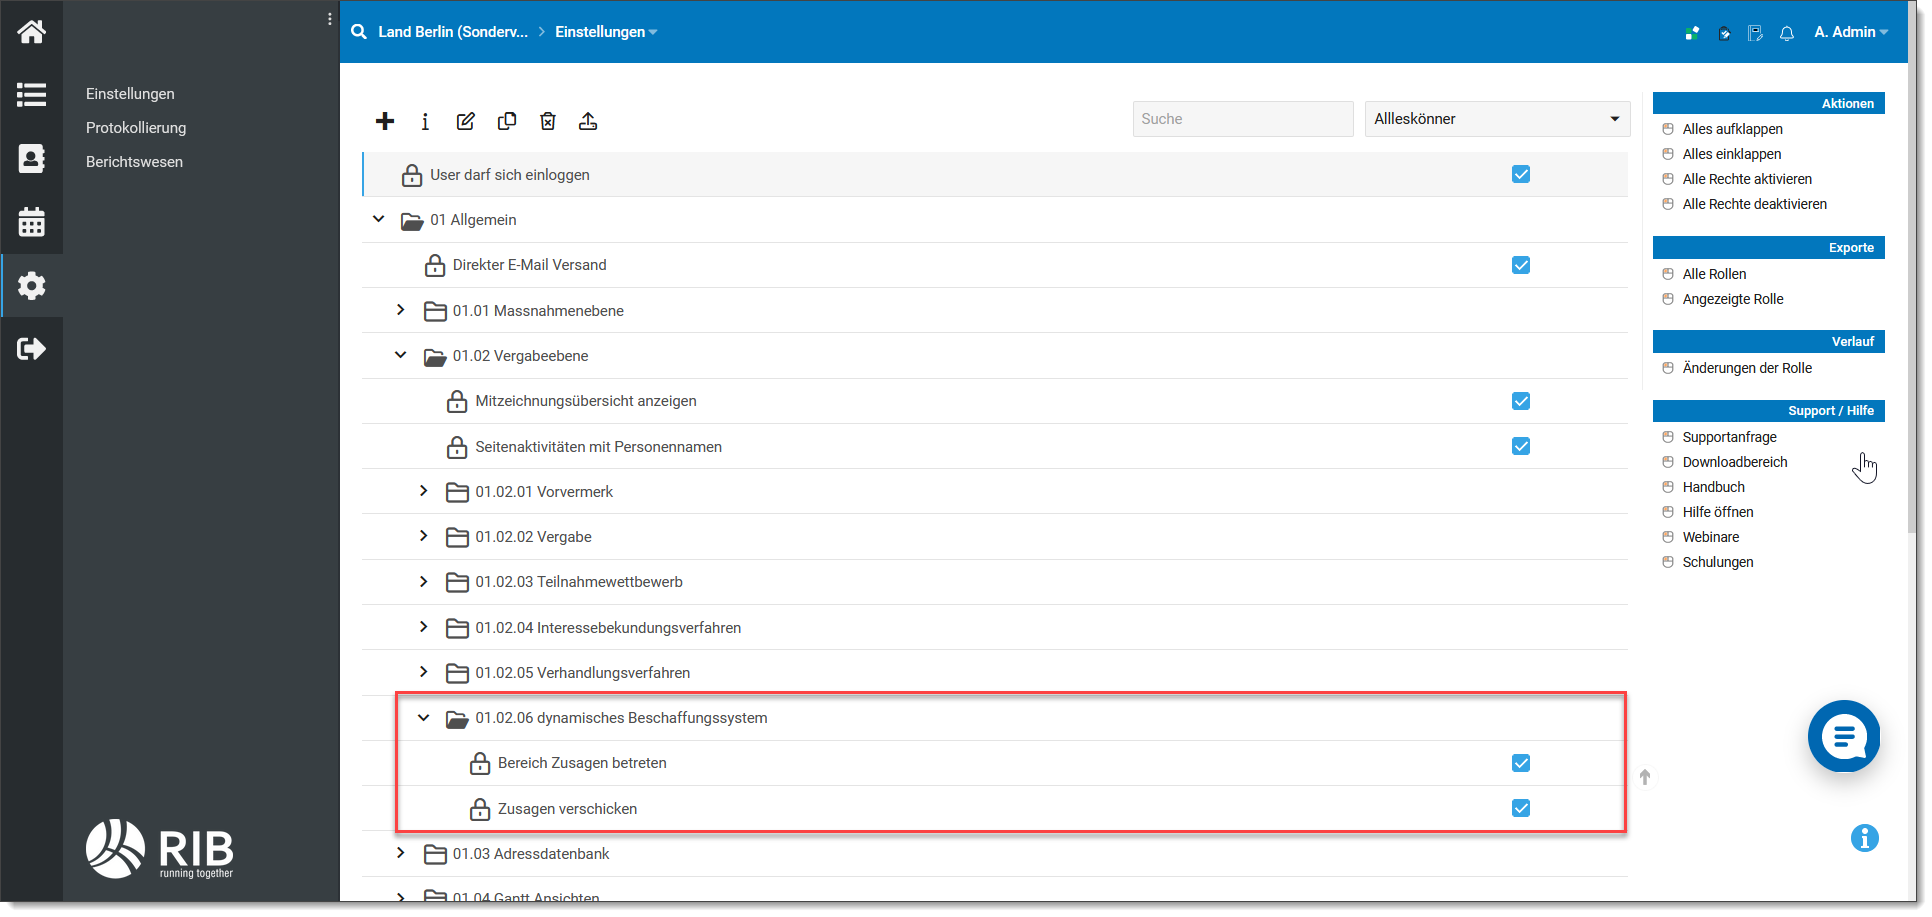Toggle 'Mitzeichnungsübersicht anzeigen' checkbox
The width and height of the screenshot is (1932, 917).
point(1521,401)
